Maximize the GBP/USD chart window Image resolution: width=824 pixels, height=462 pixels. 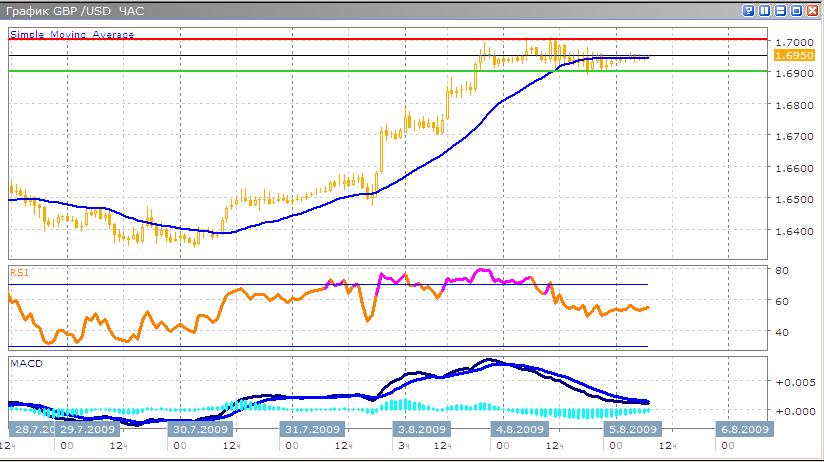(797, 10)
